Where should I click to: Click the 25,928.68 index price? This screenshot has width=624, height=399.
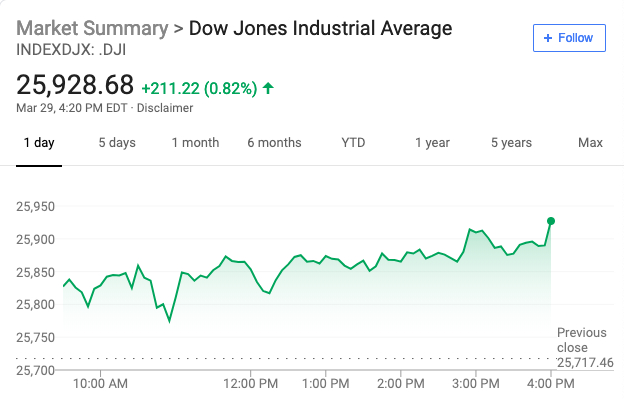75,85
